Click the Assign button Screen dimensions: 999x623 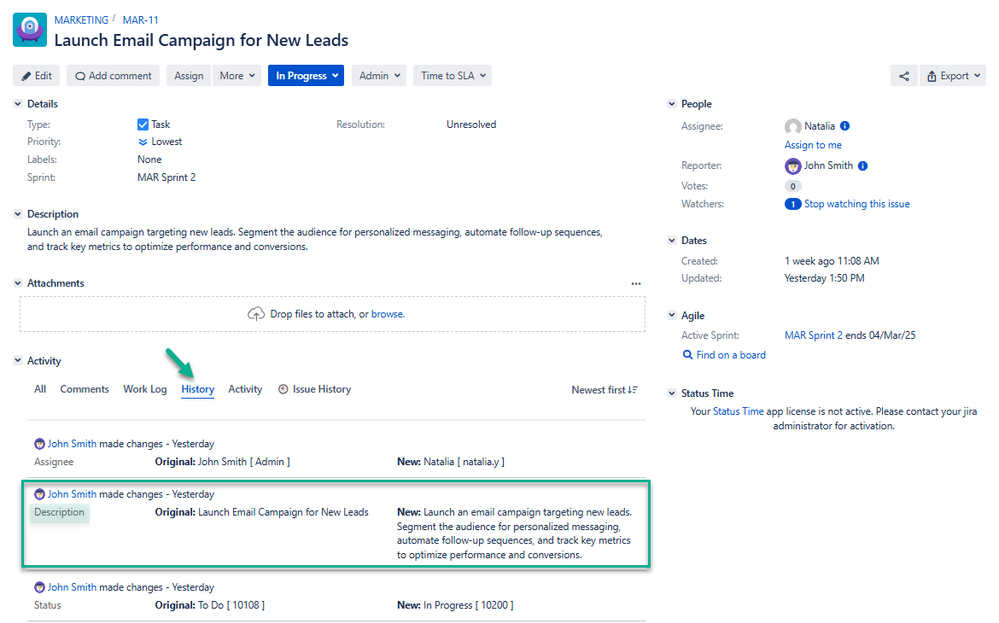point(189,76)
